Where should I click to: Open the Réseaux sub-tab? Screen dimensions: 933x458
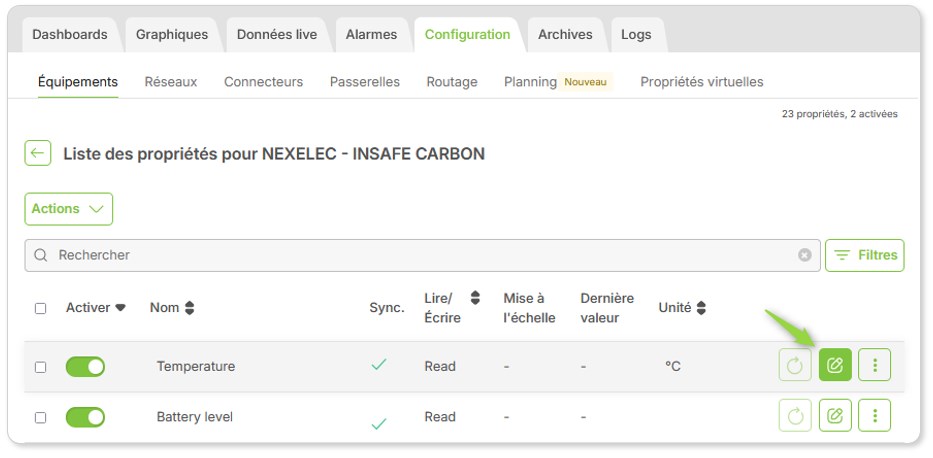[171, 81]
